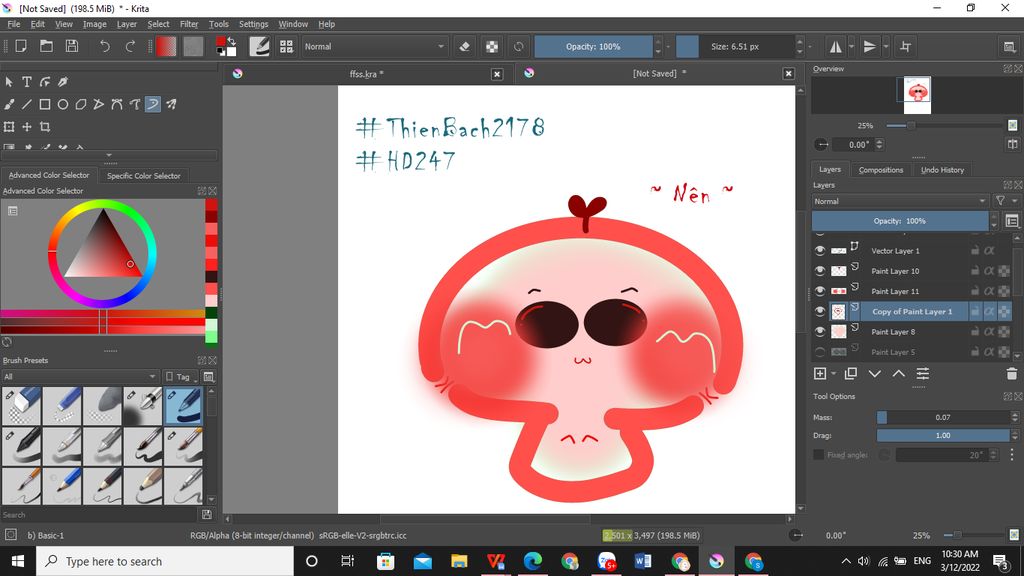
Task: Duplicate the current layer
Action: [850, 374]
